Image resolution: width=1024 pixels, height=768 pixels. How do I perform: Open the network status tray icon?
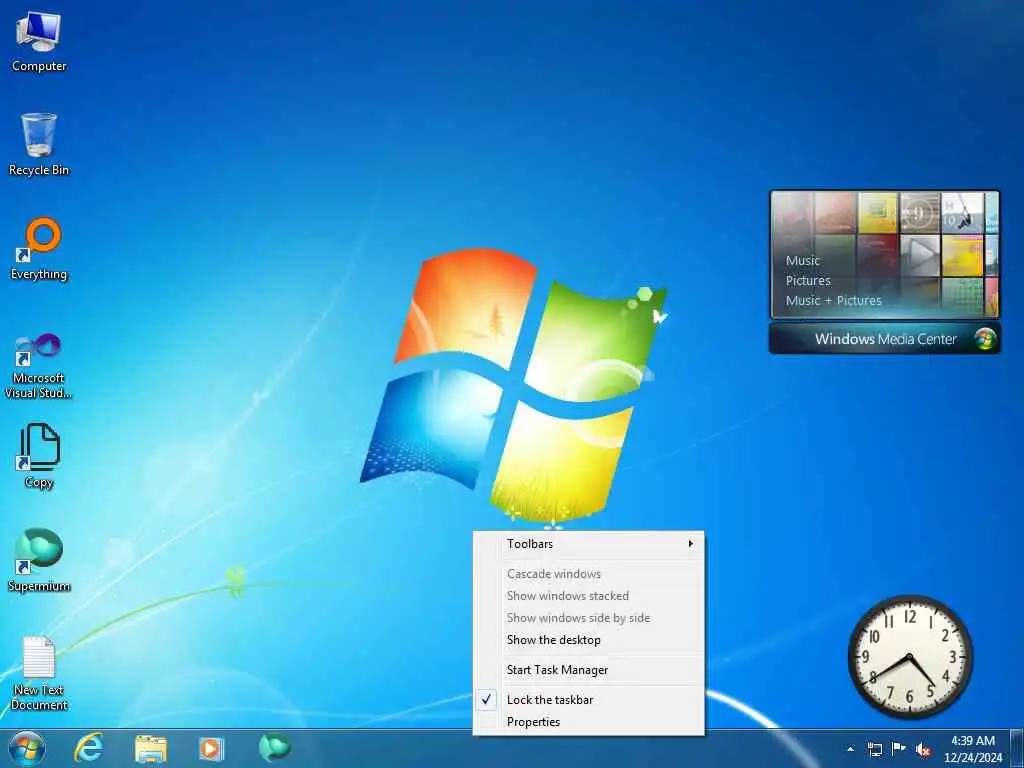[x=874, y=749]
